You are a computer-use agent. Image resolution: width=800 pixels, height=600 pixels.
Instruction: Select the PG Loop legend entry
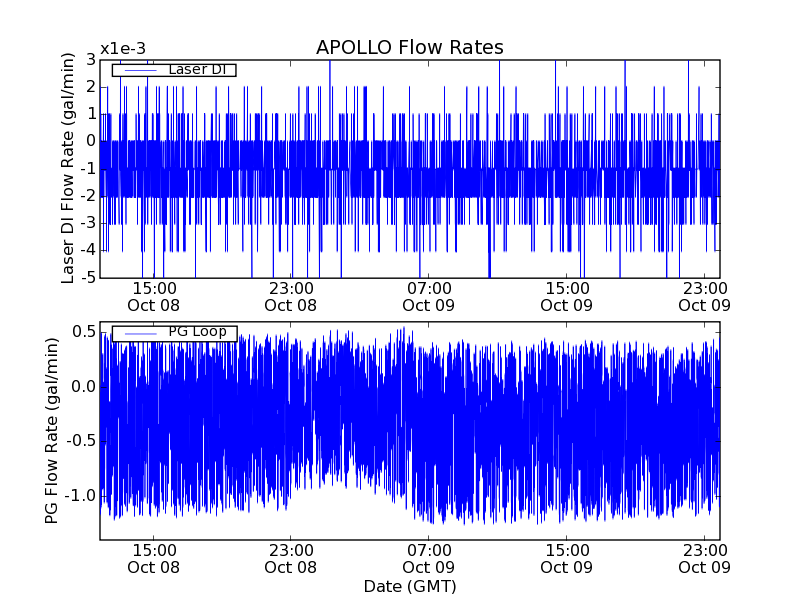pos(202,333)
